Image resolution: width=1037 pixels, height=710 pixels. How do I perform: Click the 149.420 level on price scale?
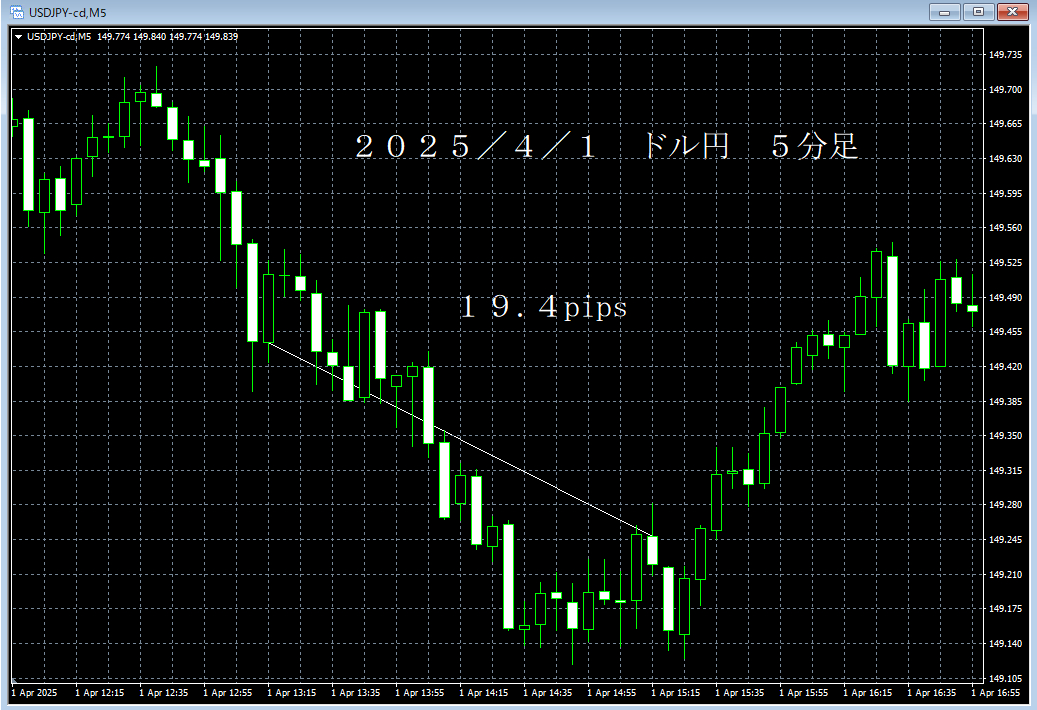pos(1007,366)
